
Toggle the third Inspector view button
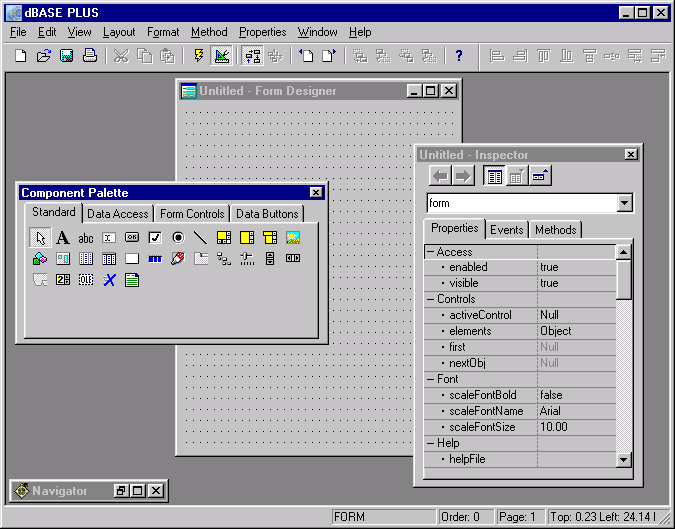point(540,176)
